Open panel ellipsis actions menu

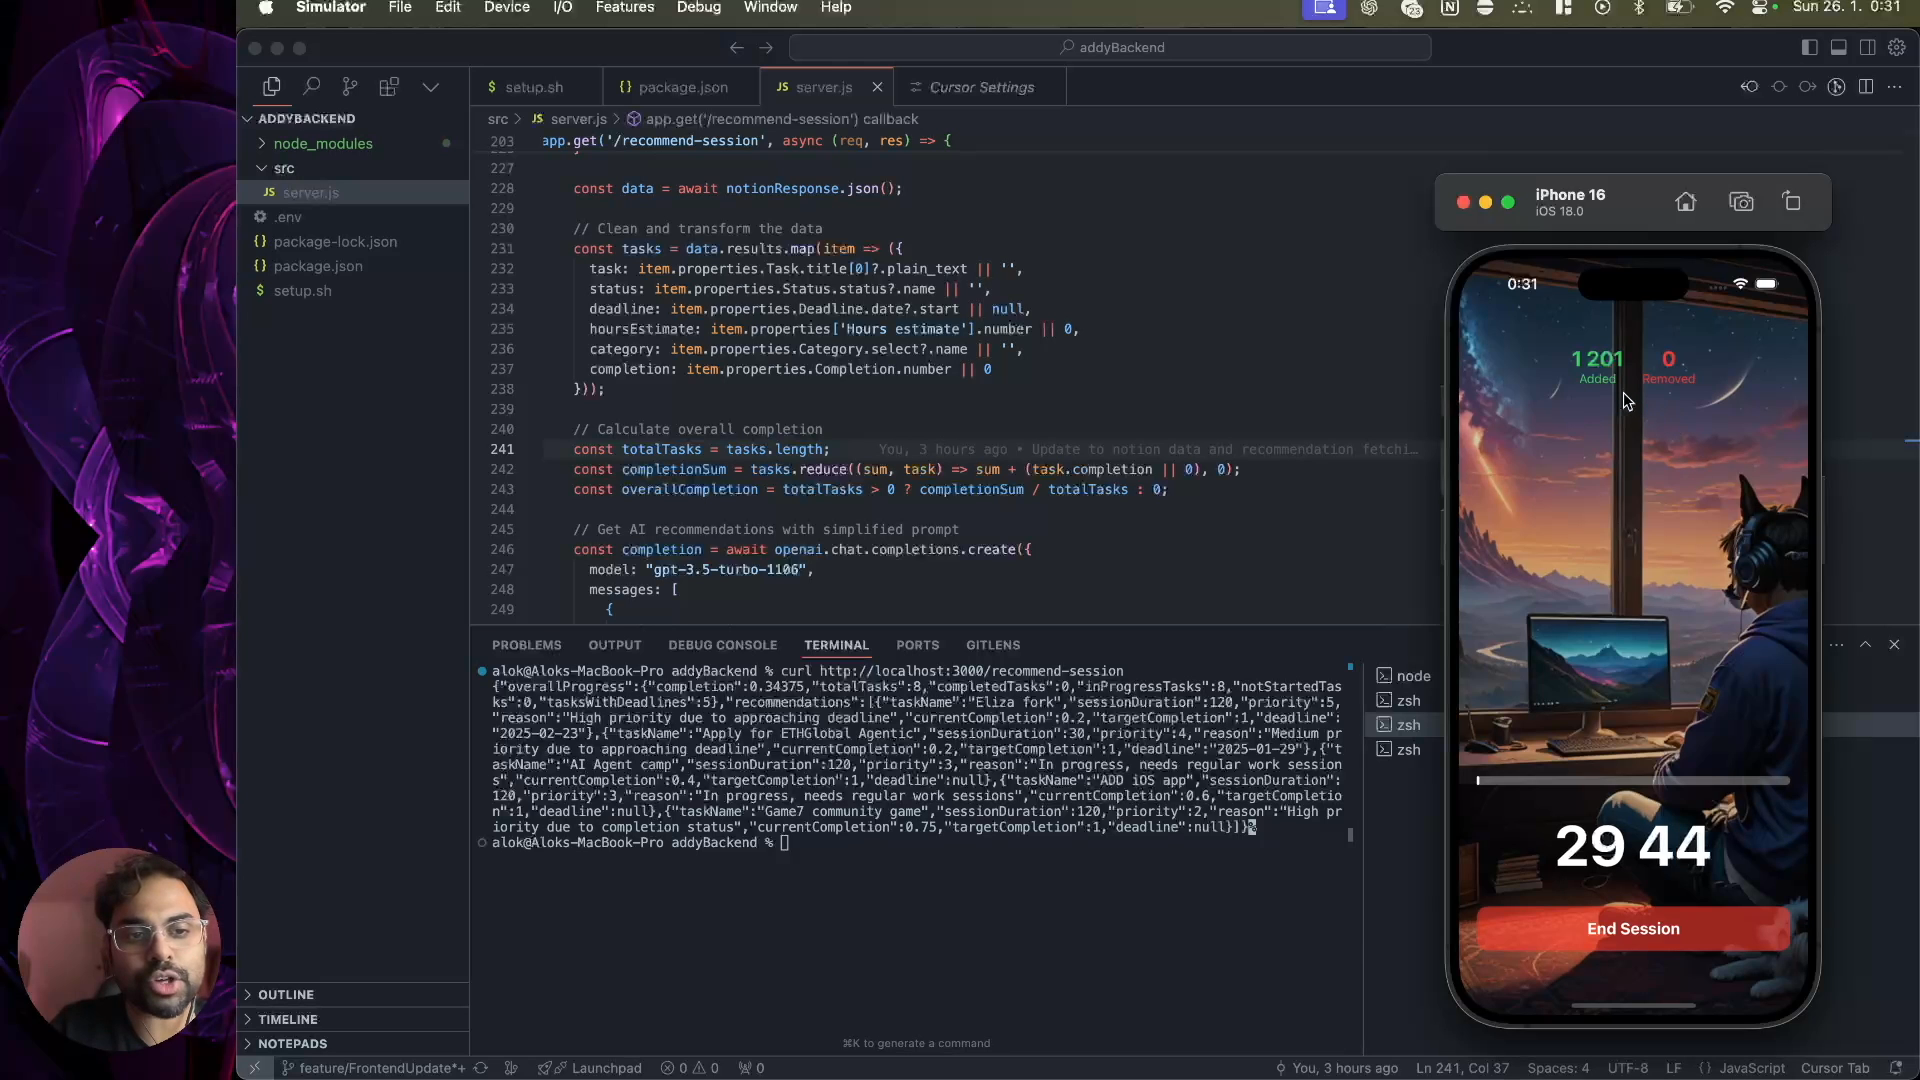(x=1836, y=645)
